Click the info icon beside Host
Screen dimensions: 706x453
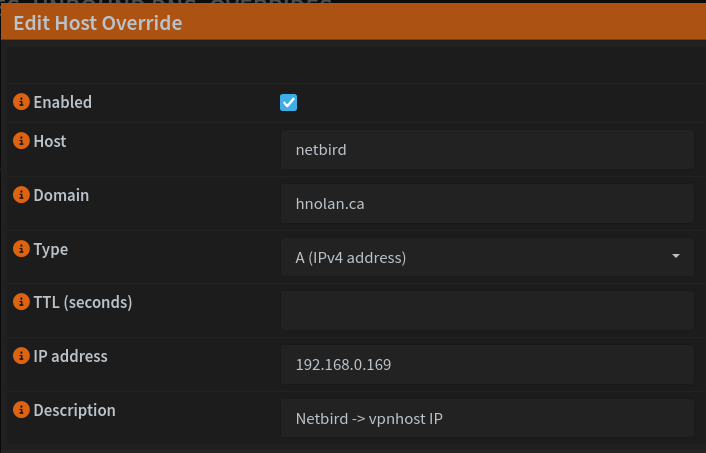(21, 142)
